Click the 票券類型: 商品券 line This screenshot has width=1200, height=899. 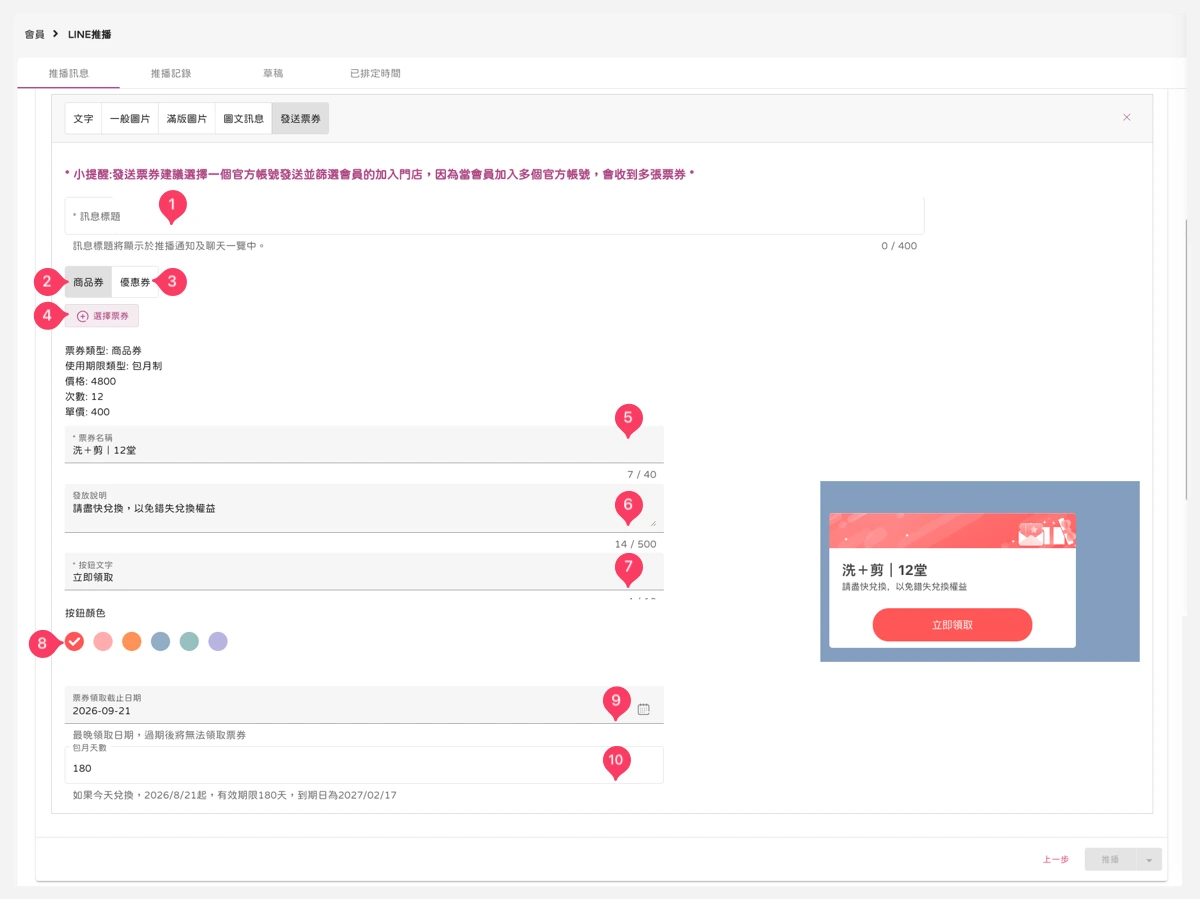coord(103,351)
